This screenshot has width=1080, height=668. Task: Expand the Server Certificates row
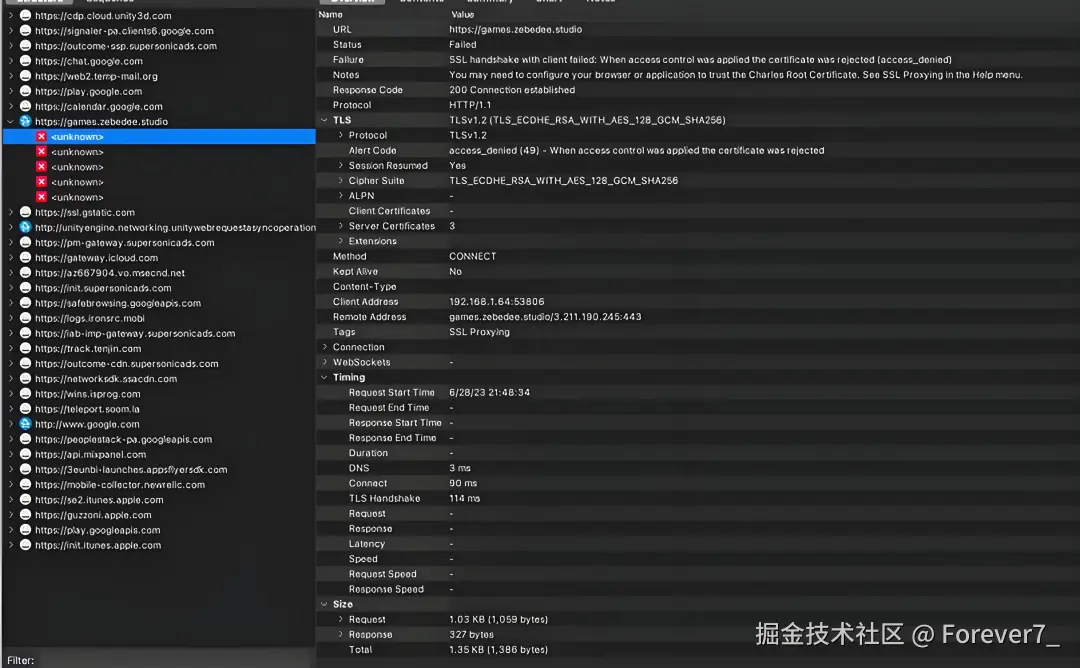(x=340, y=226)
